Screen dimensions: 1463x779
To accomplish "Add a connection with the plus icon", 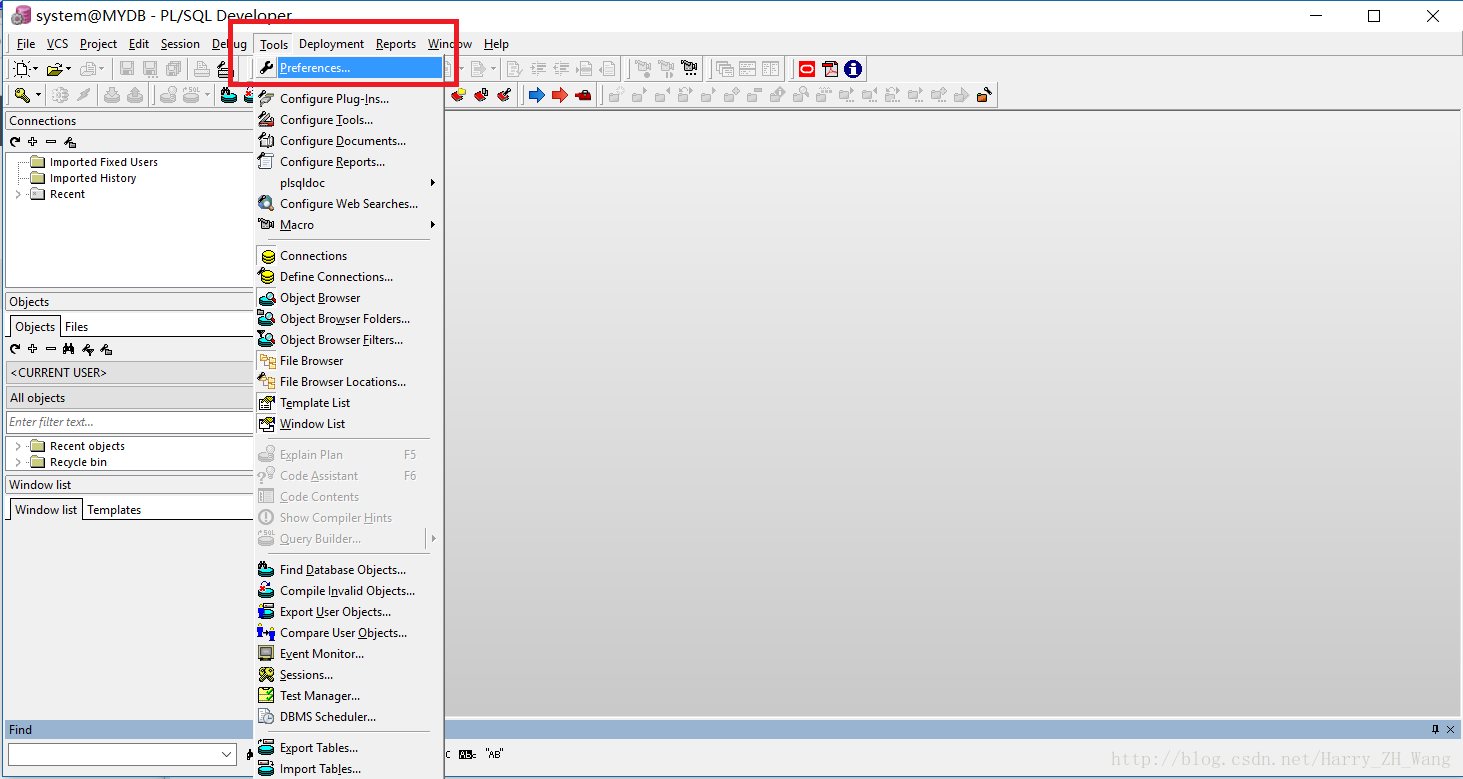I will 33,142.
